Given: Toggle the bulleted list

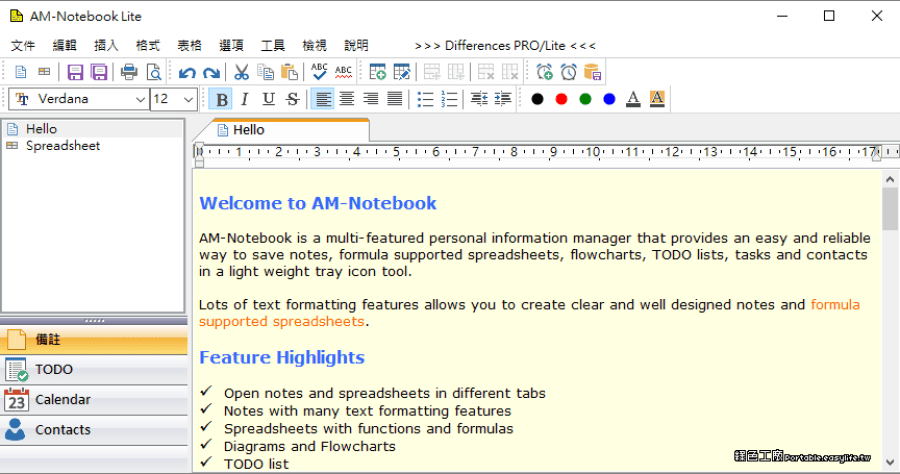Looking at the screenshot, I should point(425,99).
